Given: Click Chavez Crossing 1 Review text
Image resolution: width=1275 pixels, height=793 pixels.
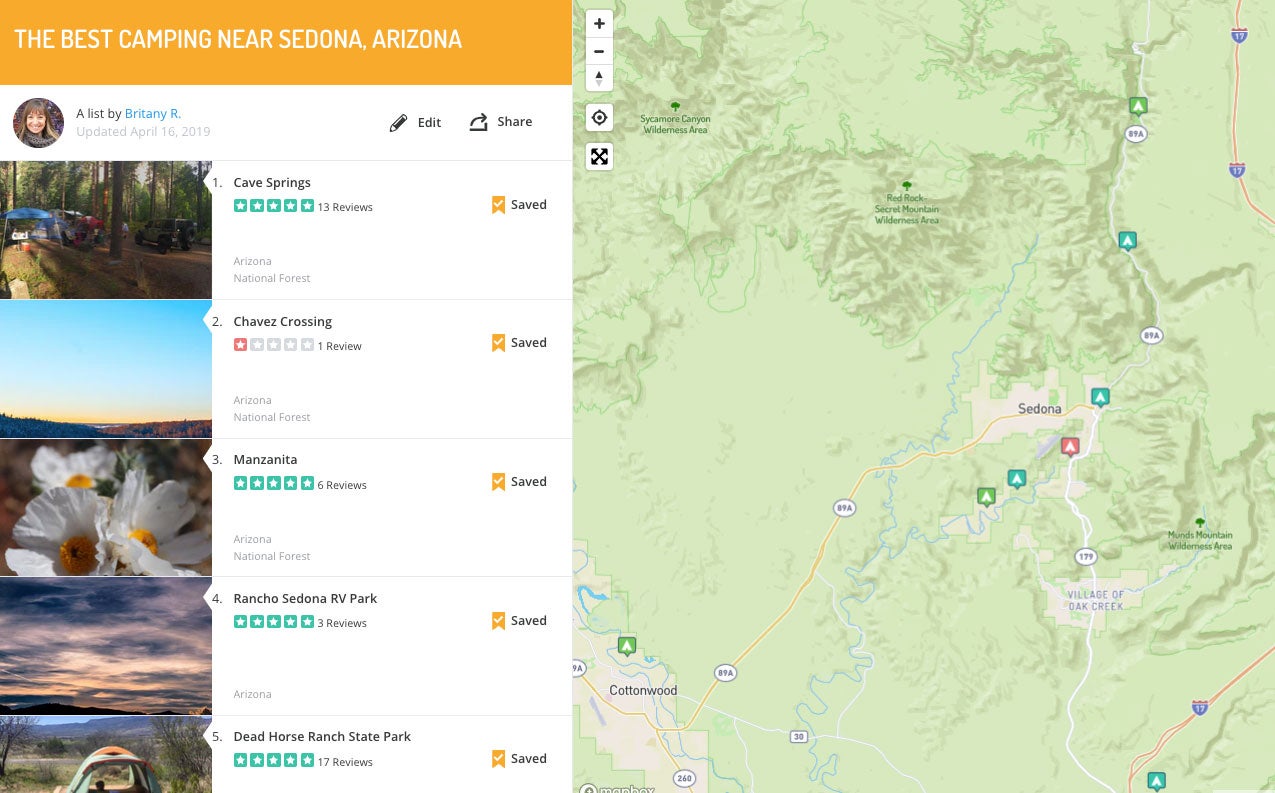Looking at the screenshot, I should click(340, 346).
